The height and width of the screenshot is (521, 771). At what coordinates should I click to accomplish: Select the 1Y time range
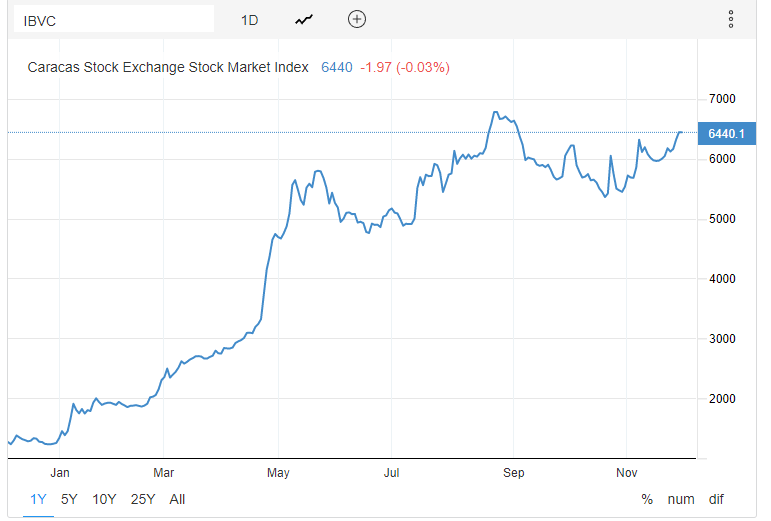pyautogui.click(x=38, y=499)
